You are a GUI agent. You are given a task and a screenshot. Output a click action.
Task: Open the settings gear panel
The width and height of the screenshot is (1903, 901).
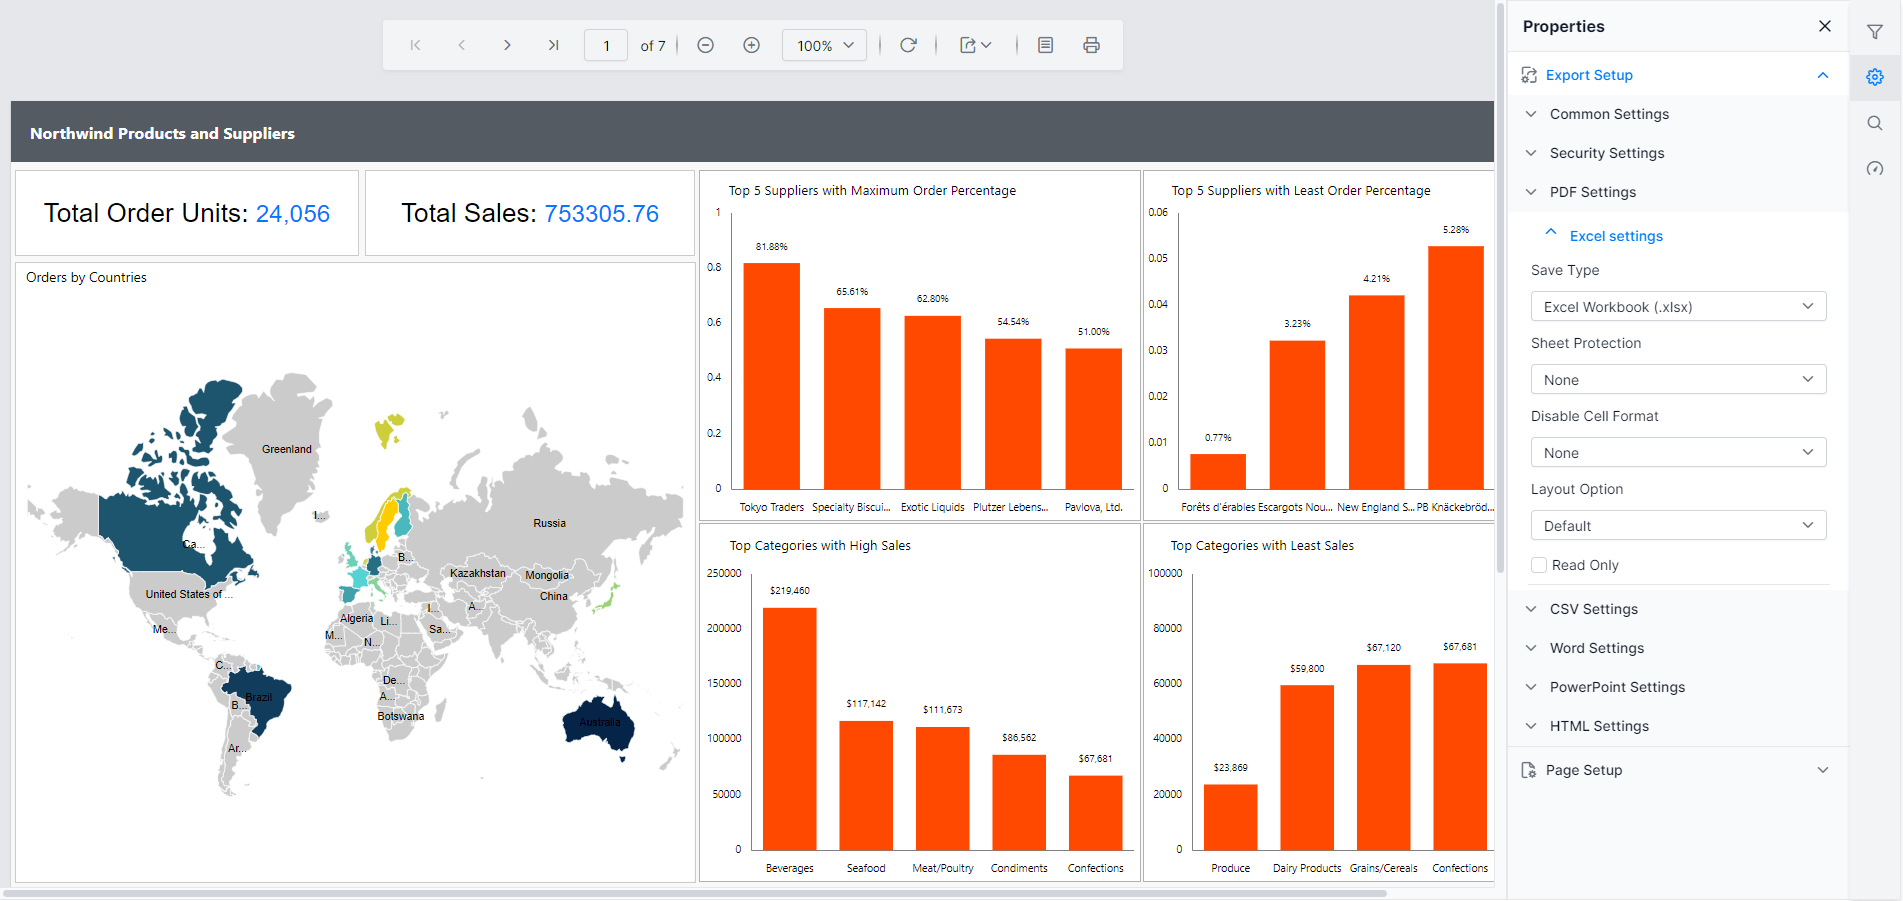(1875, 77)
